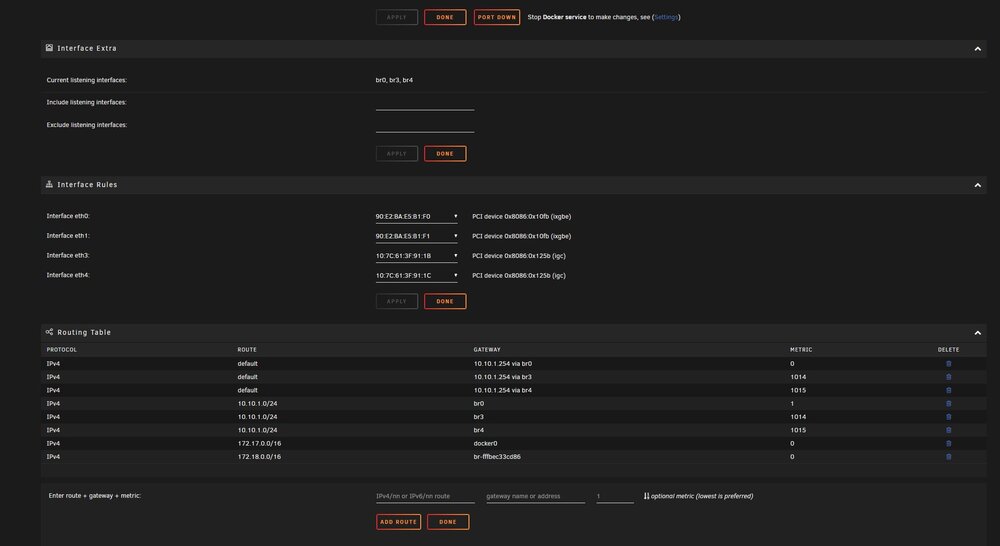The width and height of the screenshot is (1000, 546).
Task: Focus the Exclude listening interfaces field
Action: tap(425, 126)
